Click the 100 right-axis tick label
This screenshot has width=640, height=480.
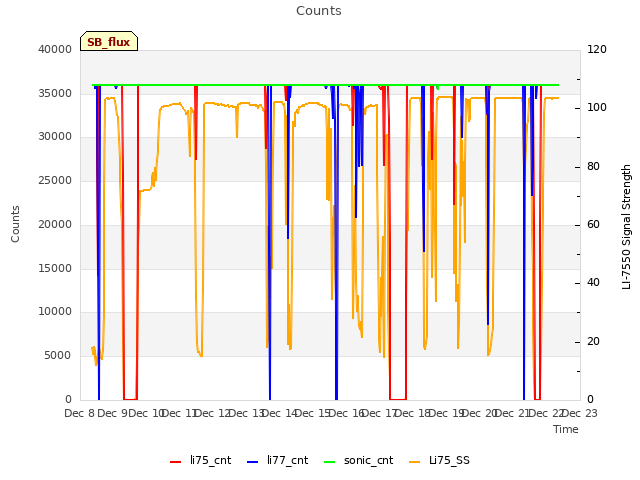pos(597,108)
